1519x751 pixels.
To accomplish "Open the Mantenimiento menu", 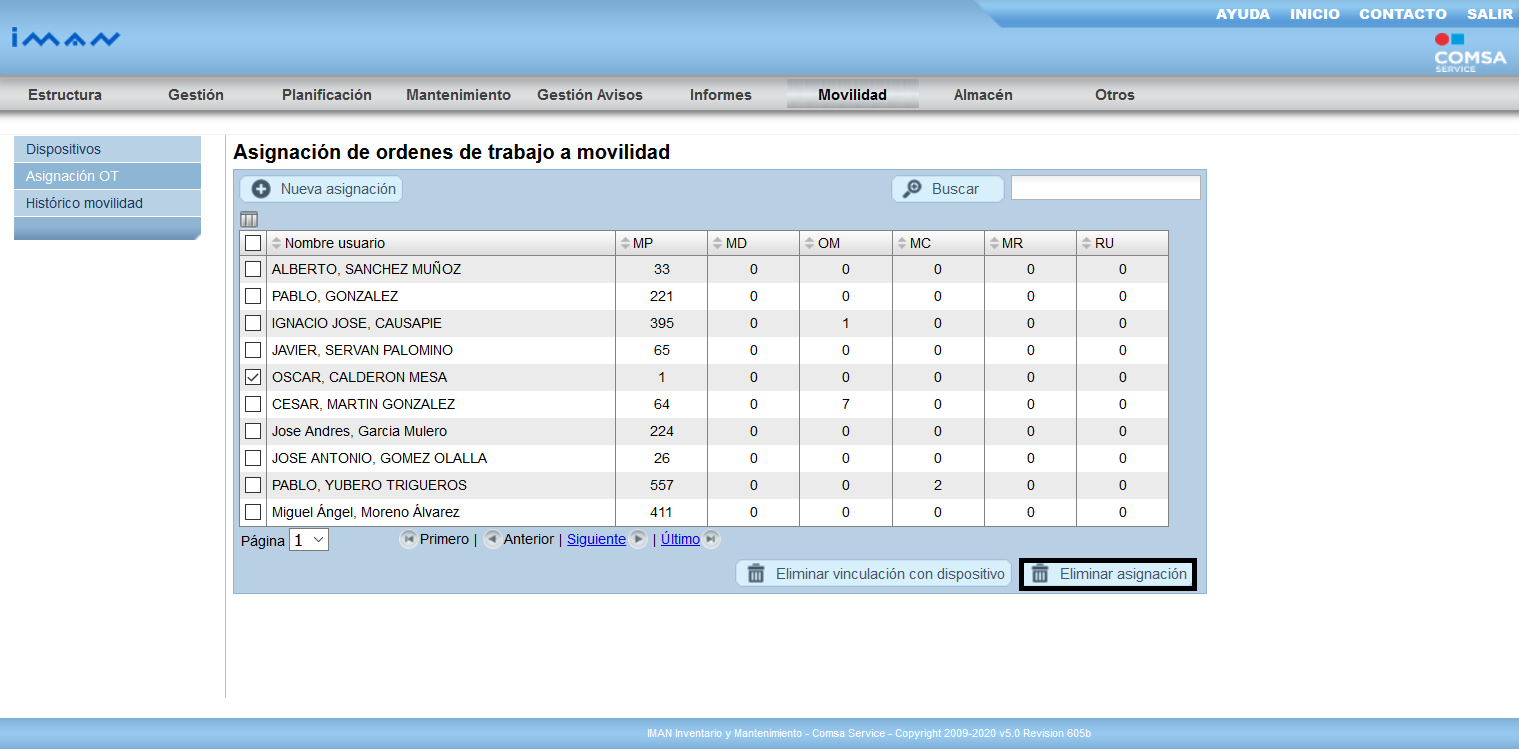I will [x=458, y=95].
